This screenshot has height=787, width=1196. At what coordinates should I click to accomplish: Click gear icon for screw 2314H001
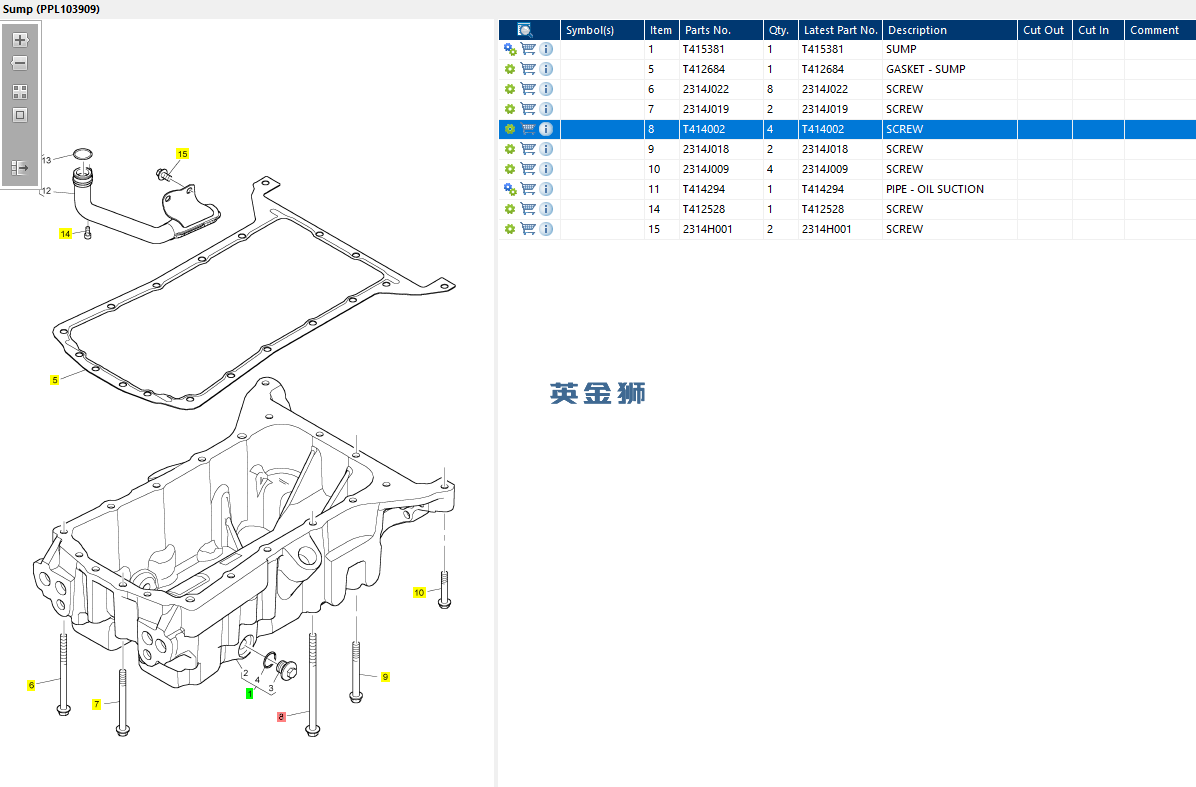pos(510,229)
